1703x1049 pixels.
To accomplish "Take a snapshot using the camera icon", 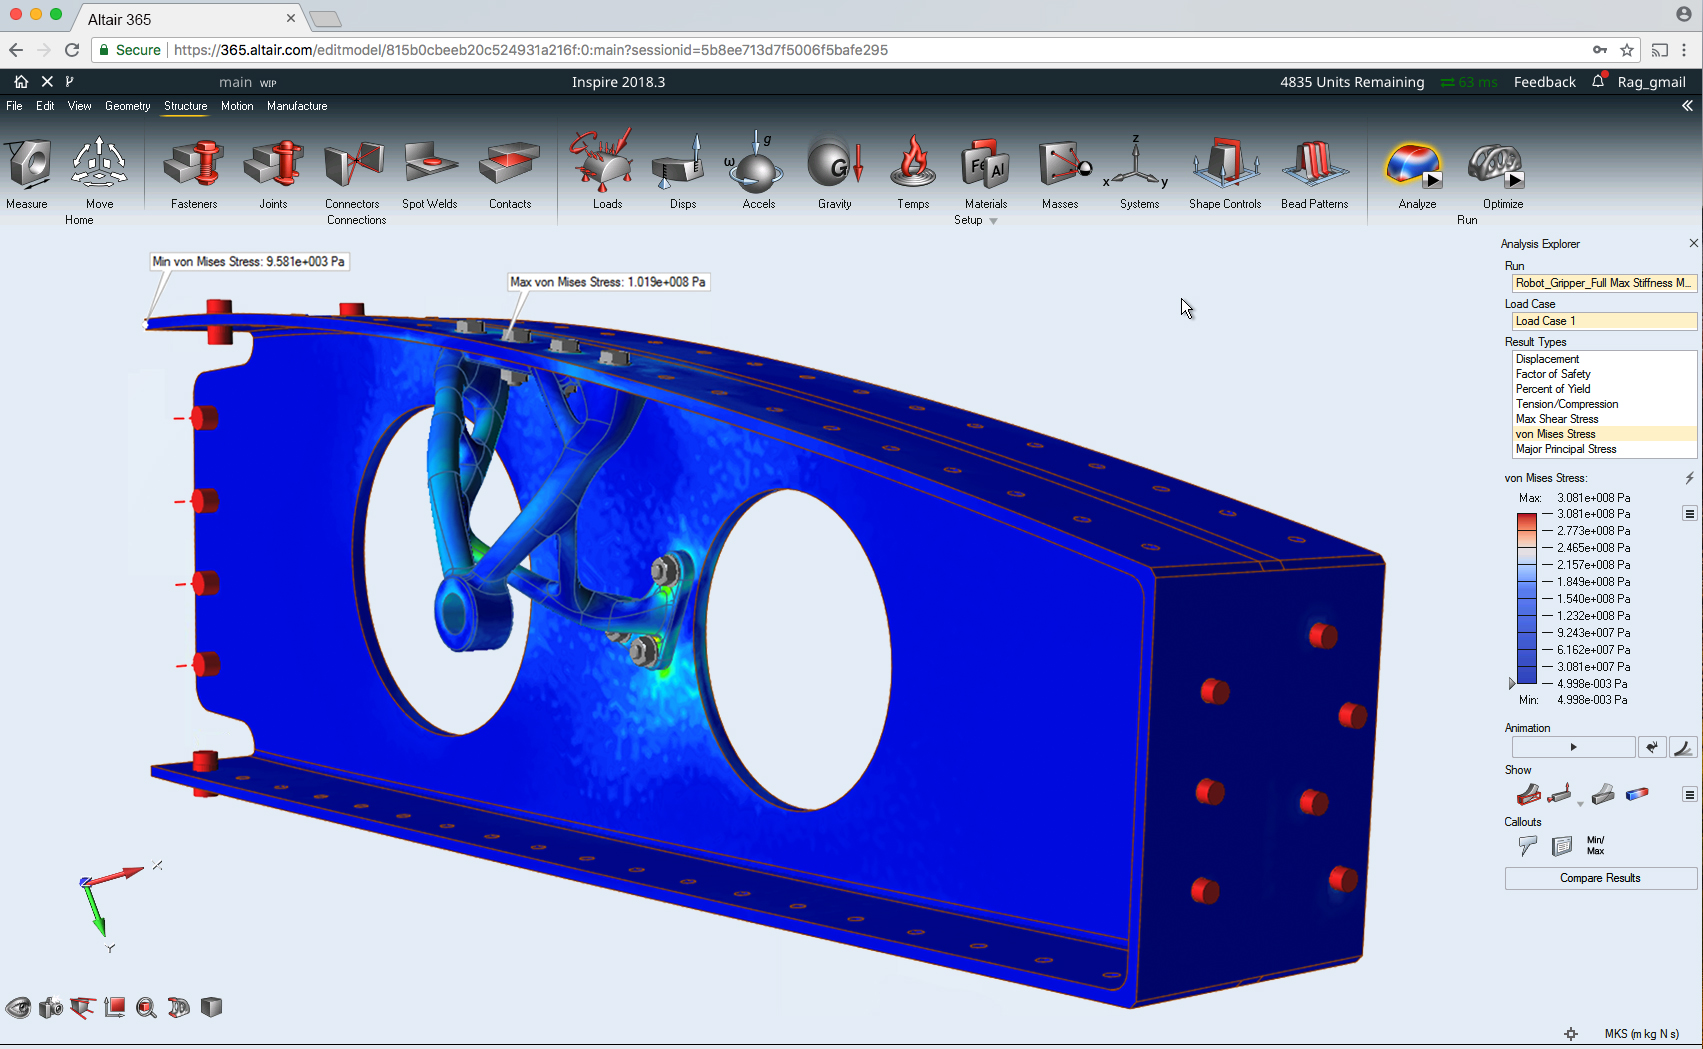I will coord(50,1007).
